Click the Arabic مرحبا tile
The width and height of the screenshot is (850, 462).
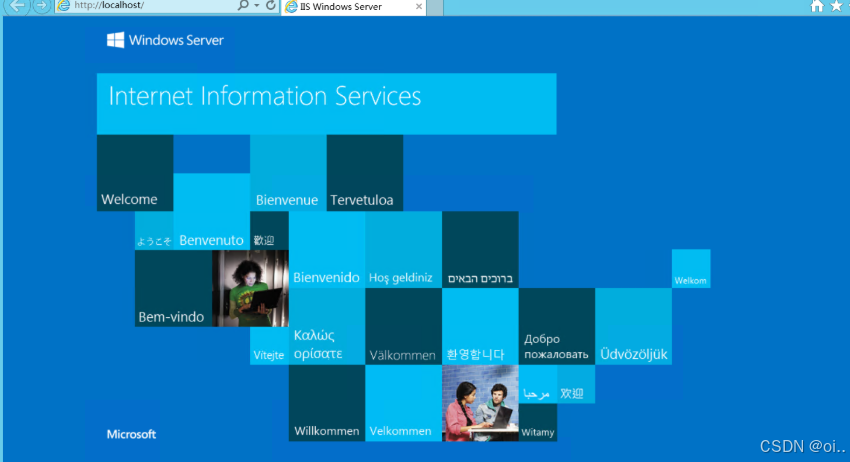point(538,384)
